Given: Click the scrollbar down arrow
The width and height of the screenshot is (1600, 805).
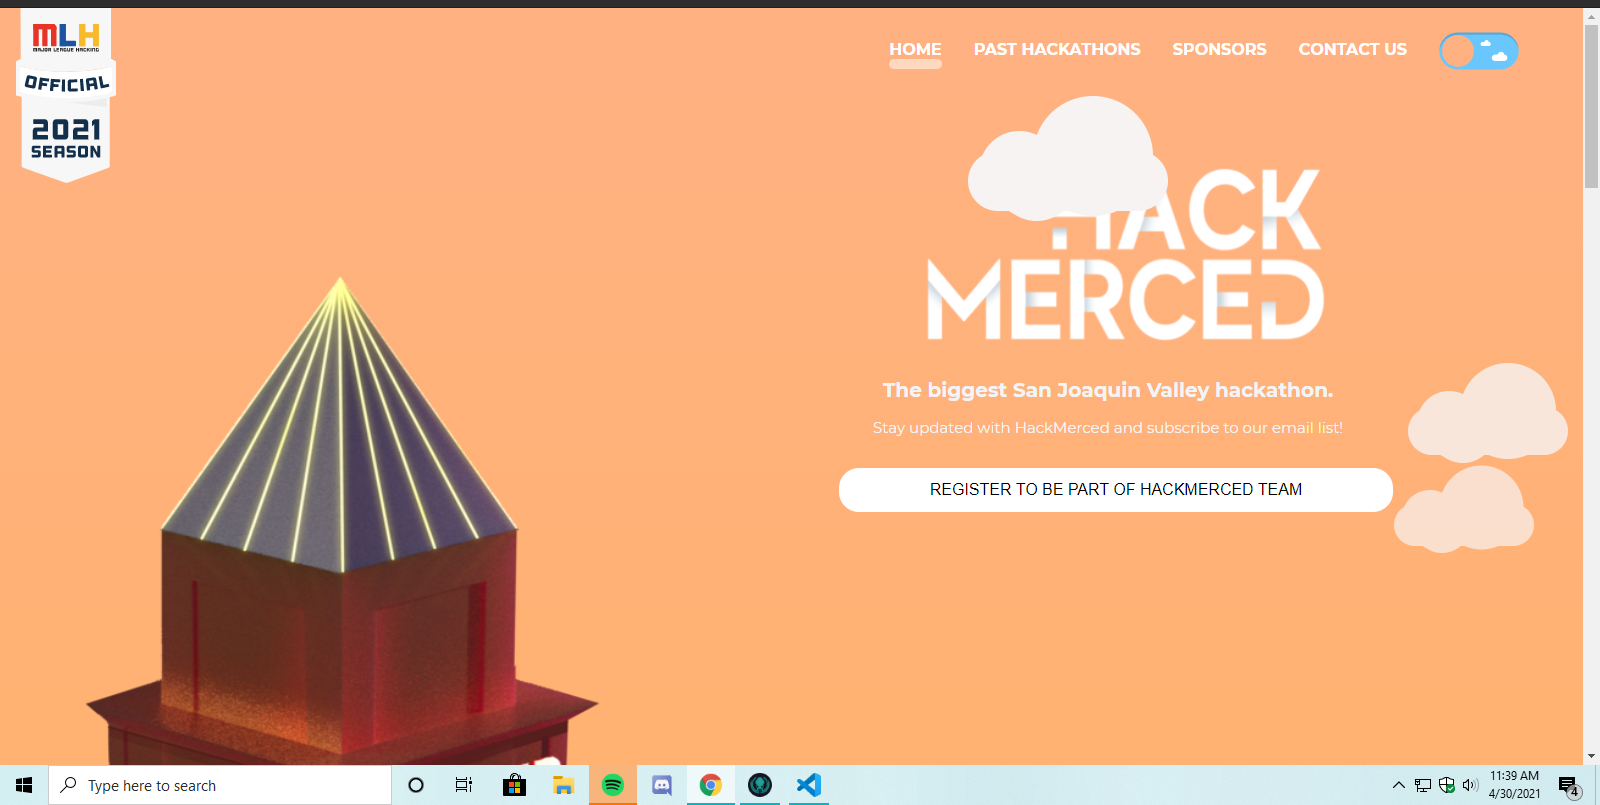Looking at the screenshot, I should click(x=1591, y=757).
